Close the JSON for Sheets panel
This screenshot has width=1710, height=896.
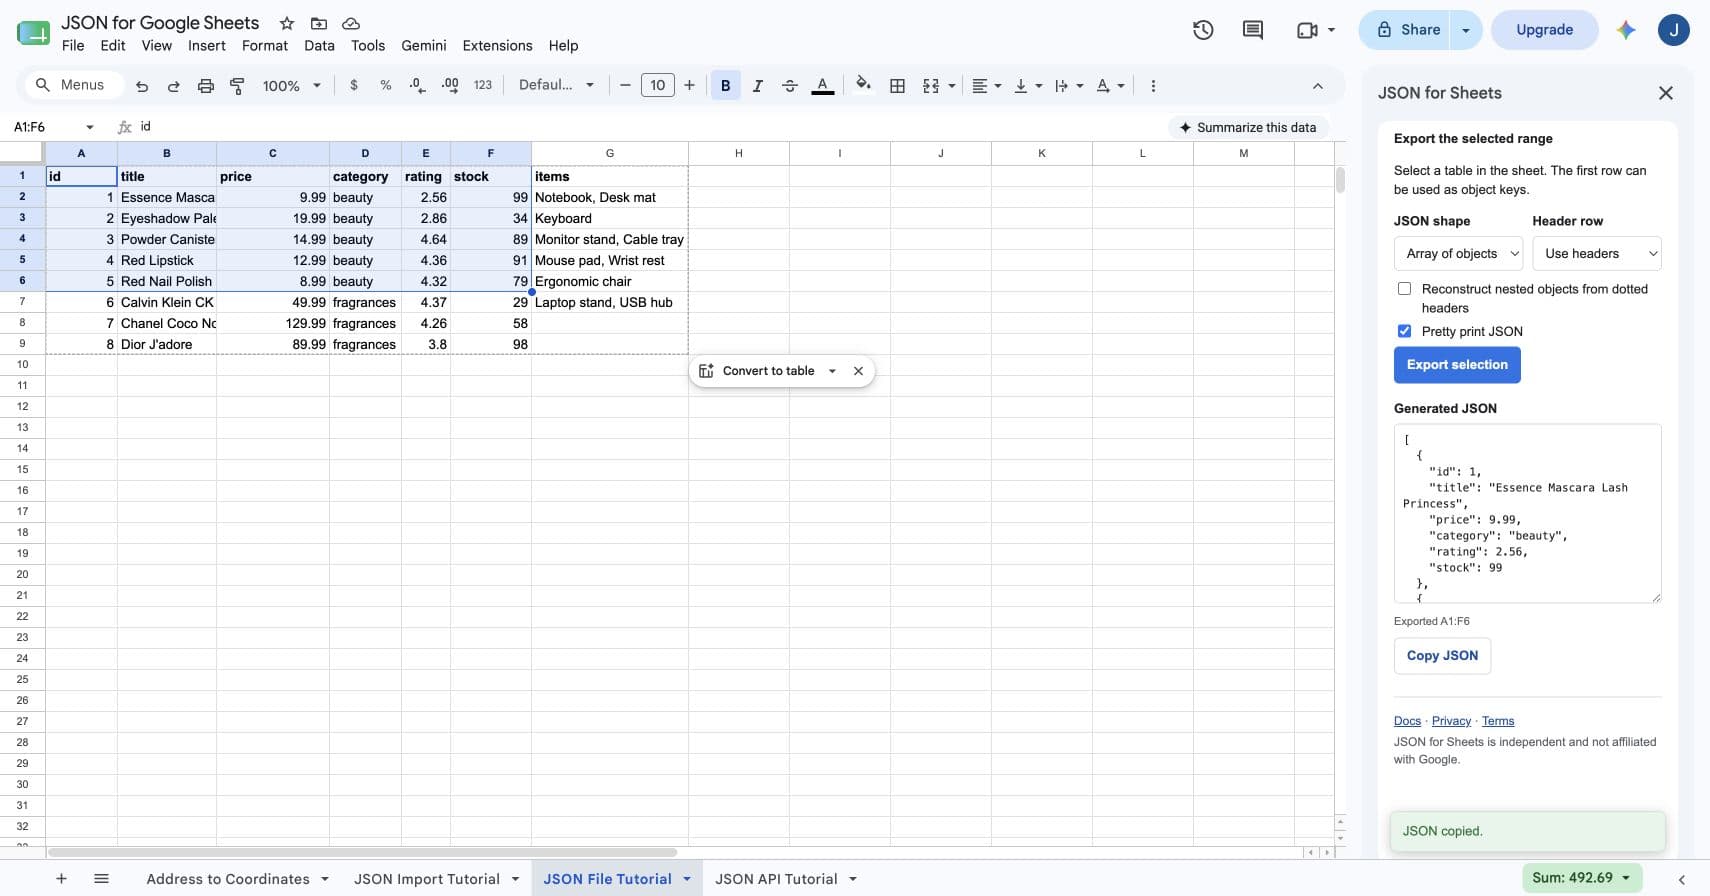click(x=1665, y=93)
